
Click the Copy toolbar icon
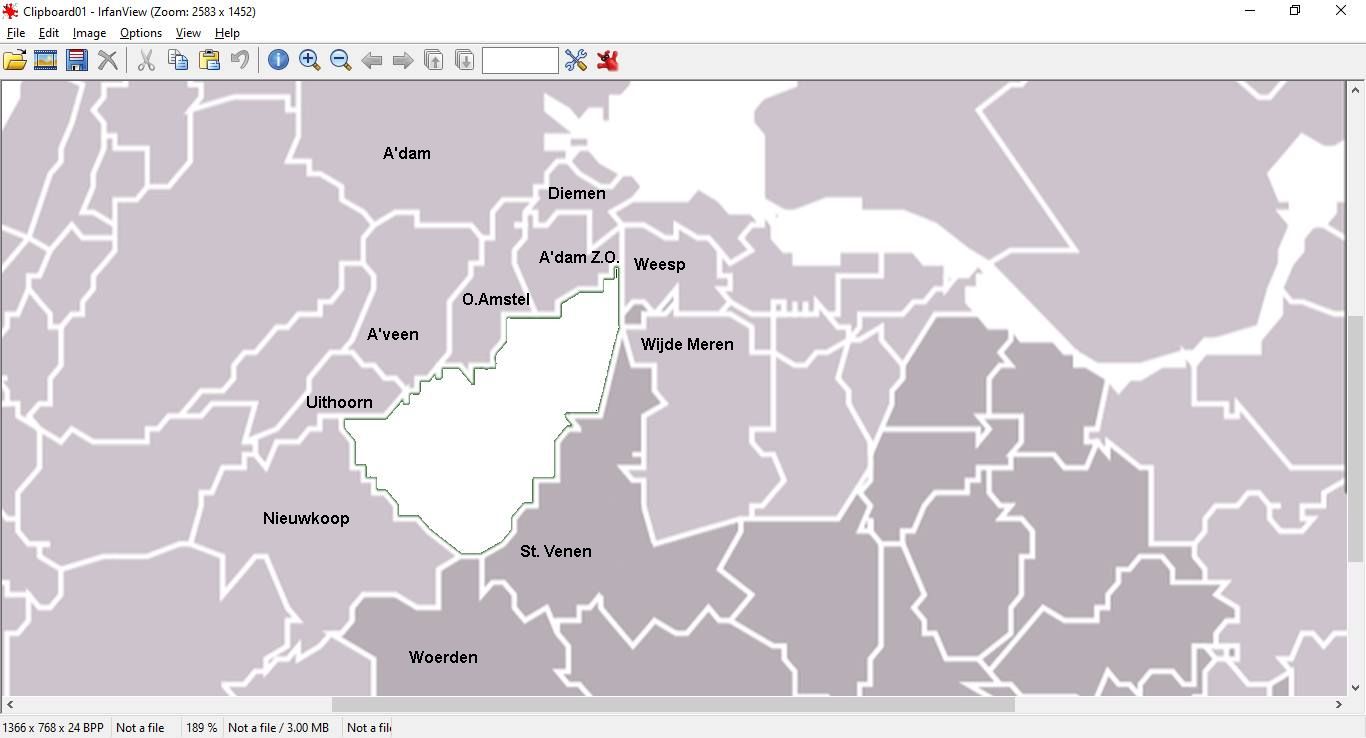(x=178, y=60)
